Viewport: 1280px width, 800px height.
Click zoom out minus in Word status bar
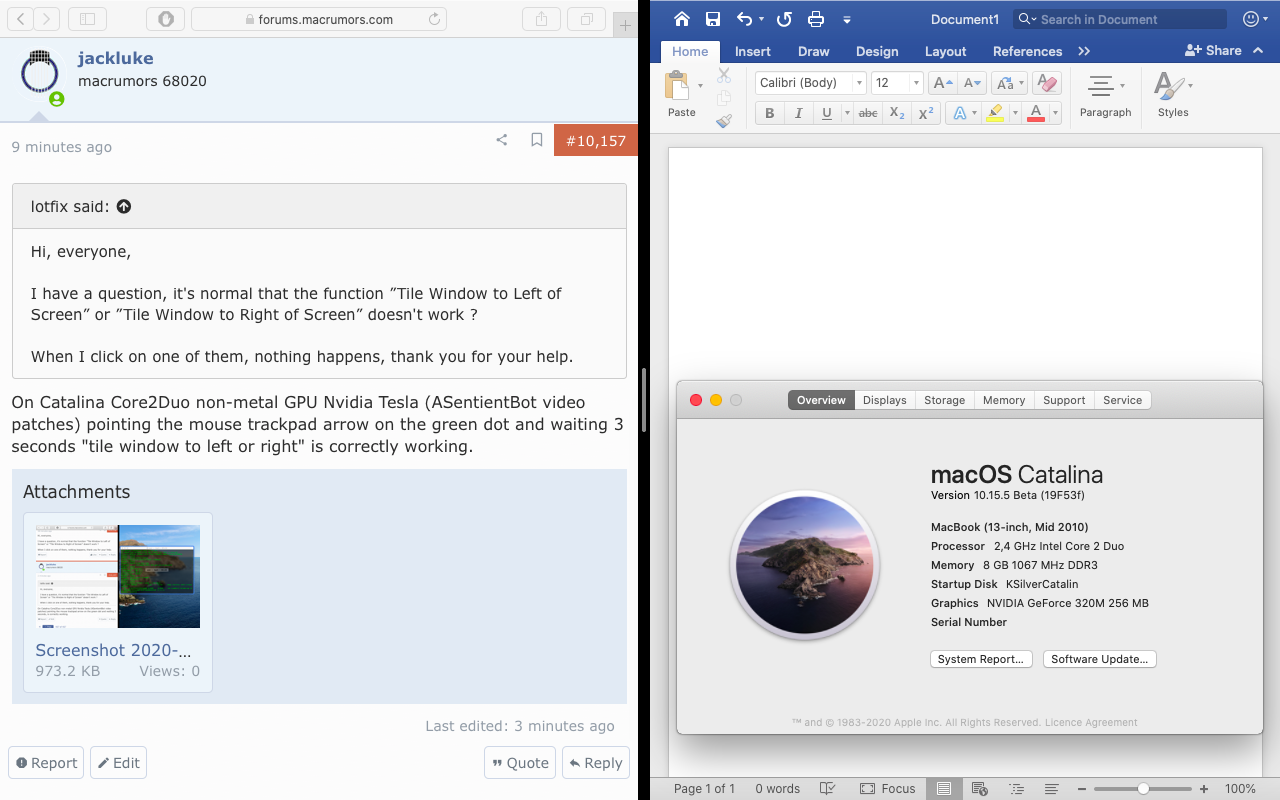coord(1083,788)
